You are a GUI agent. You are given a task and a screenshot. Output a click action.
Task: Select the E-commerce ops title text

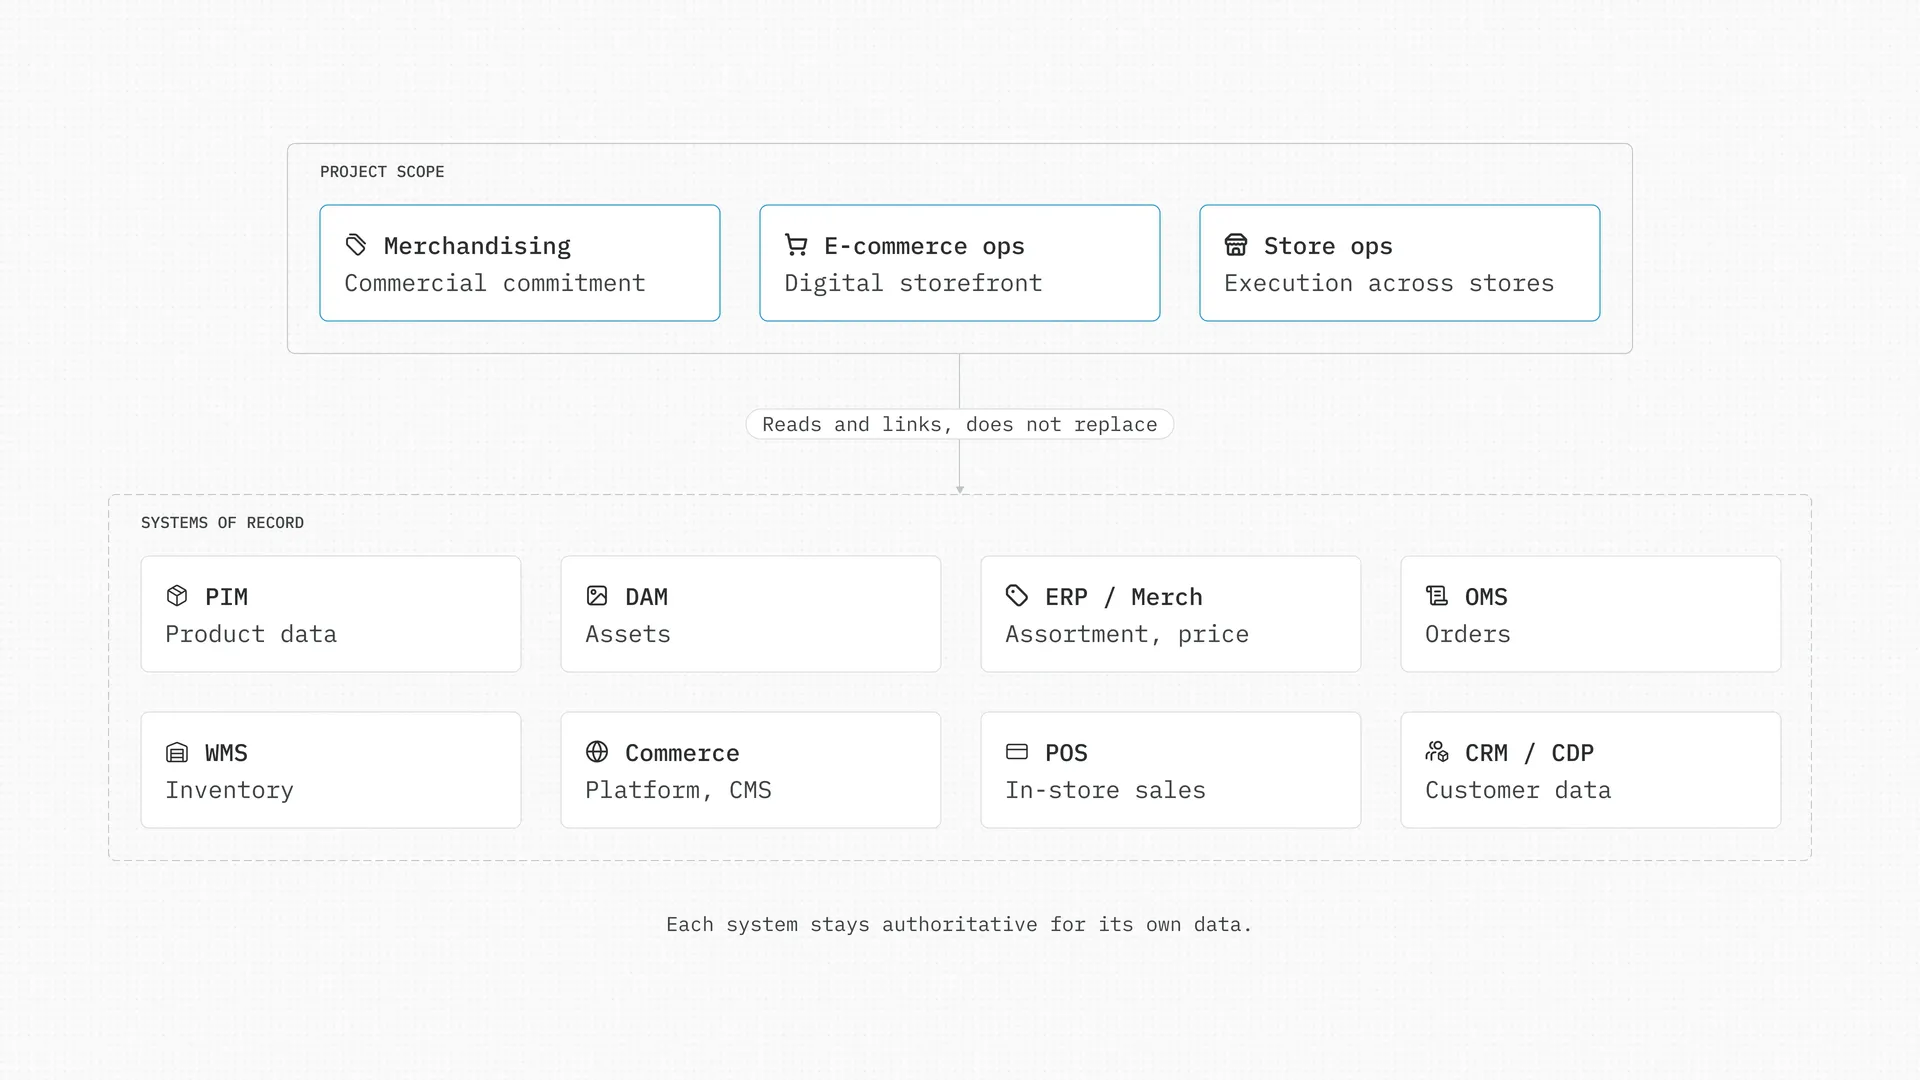(x=924, y=246)
